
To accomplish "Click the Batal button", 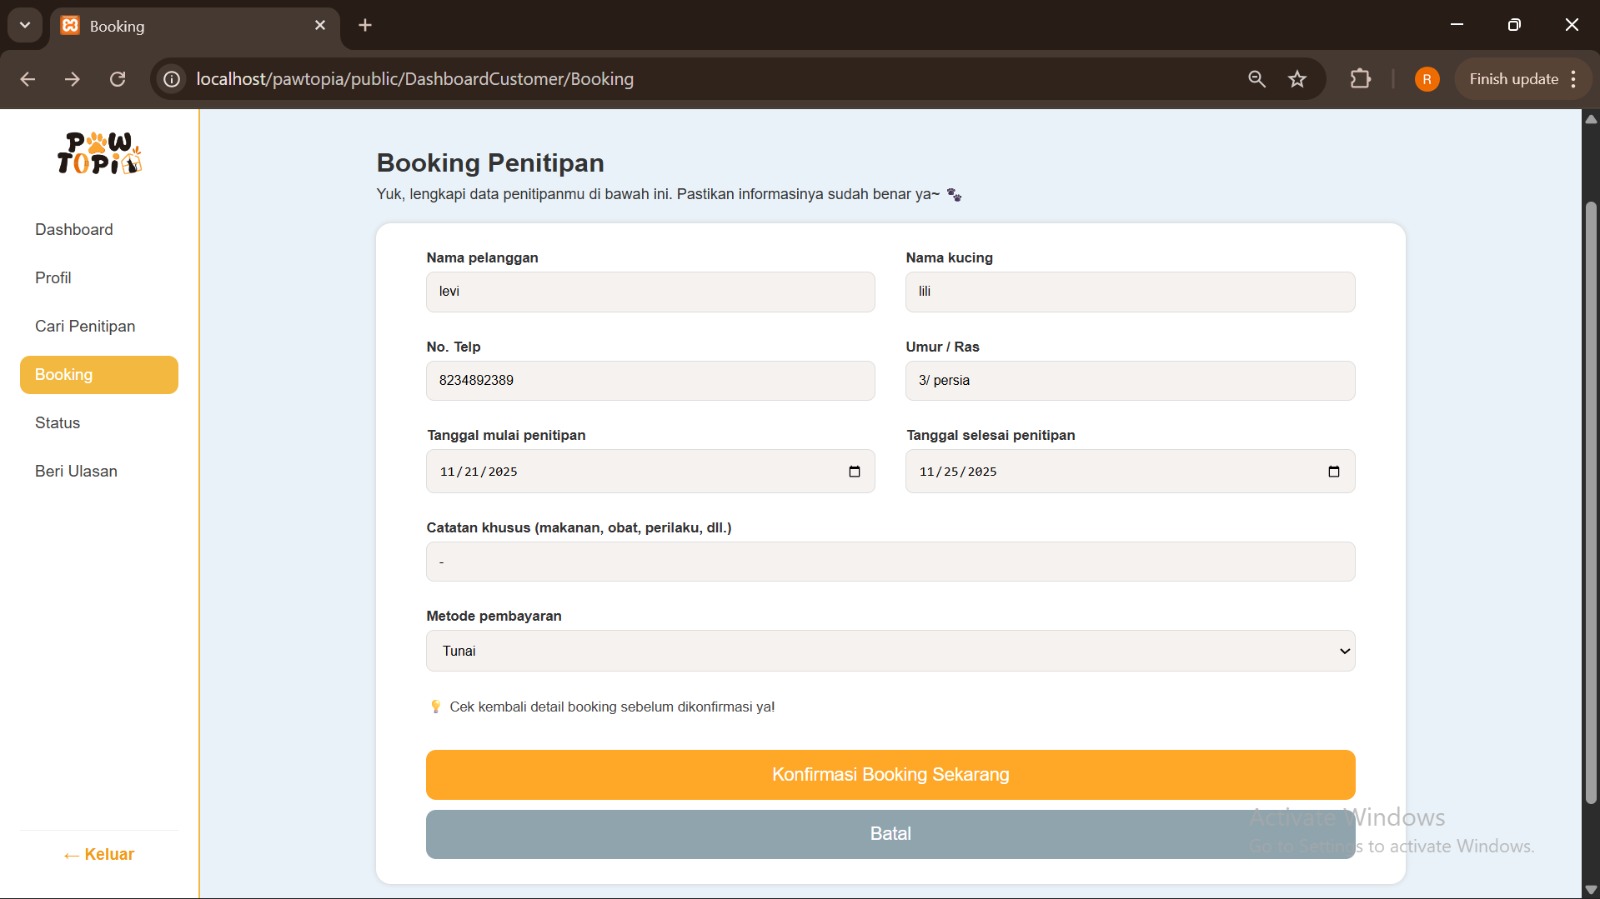I will (x=890, y=834).
